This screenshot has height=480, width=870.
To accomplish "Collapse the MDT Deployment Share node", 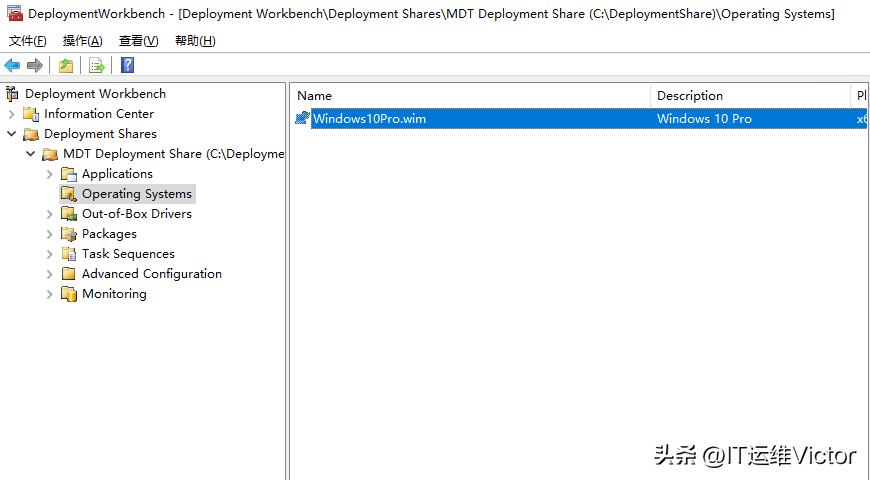I will (31, 154).
